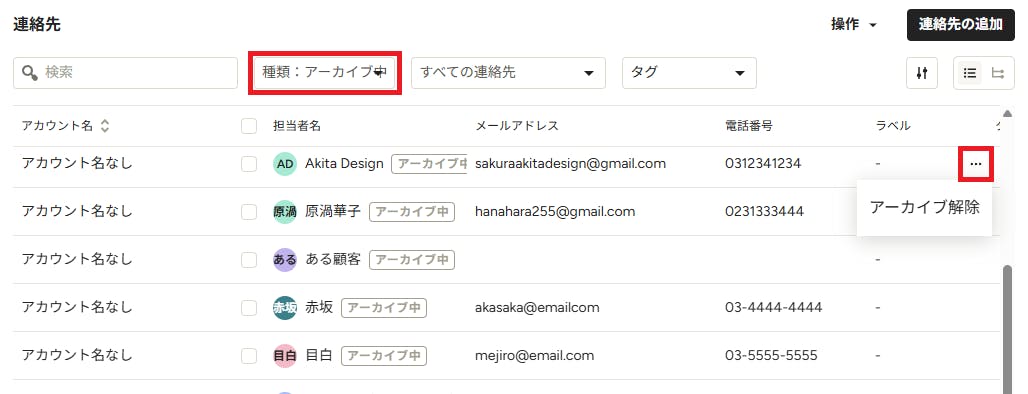
Task: Click the 赤坂 avatar icon
Action: 285,307
